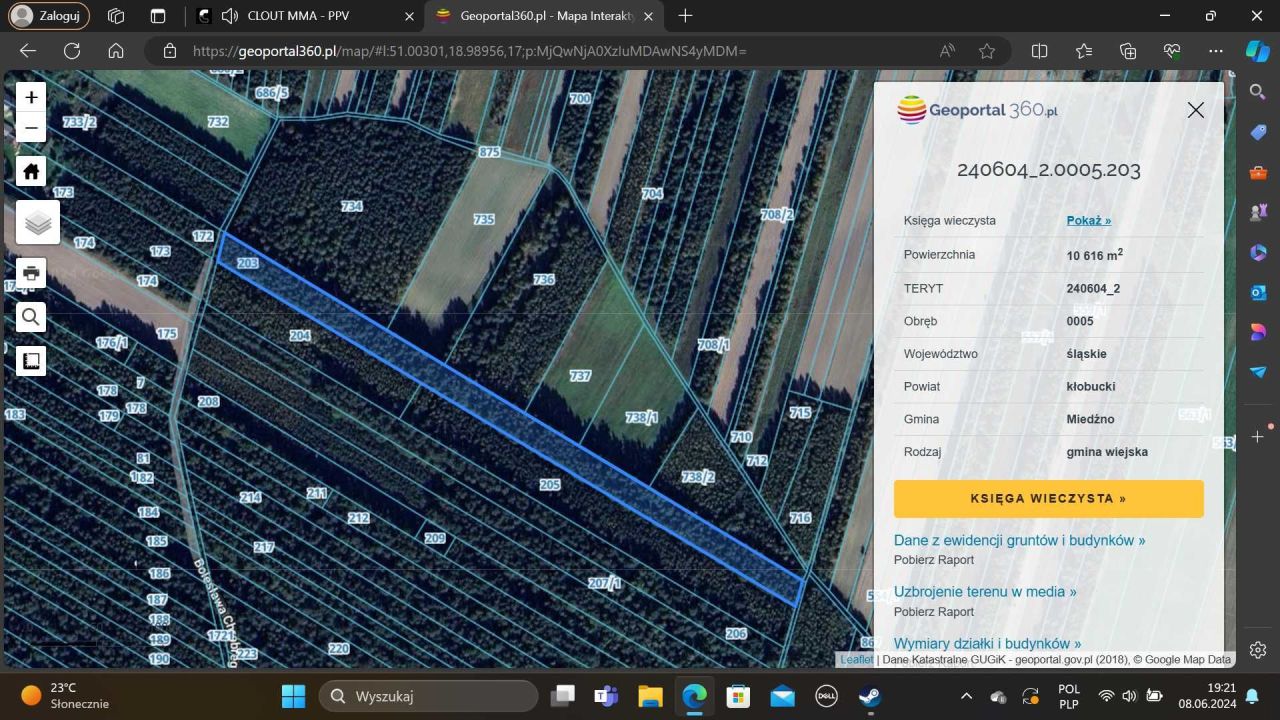Select the measurement ruler tool
The width and height of the screenshot is (1280, 720).
click(31, 361)
